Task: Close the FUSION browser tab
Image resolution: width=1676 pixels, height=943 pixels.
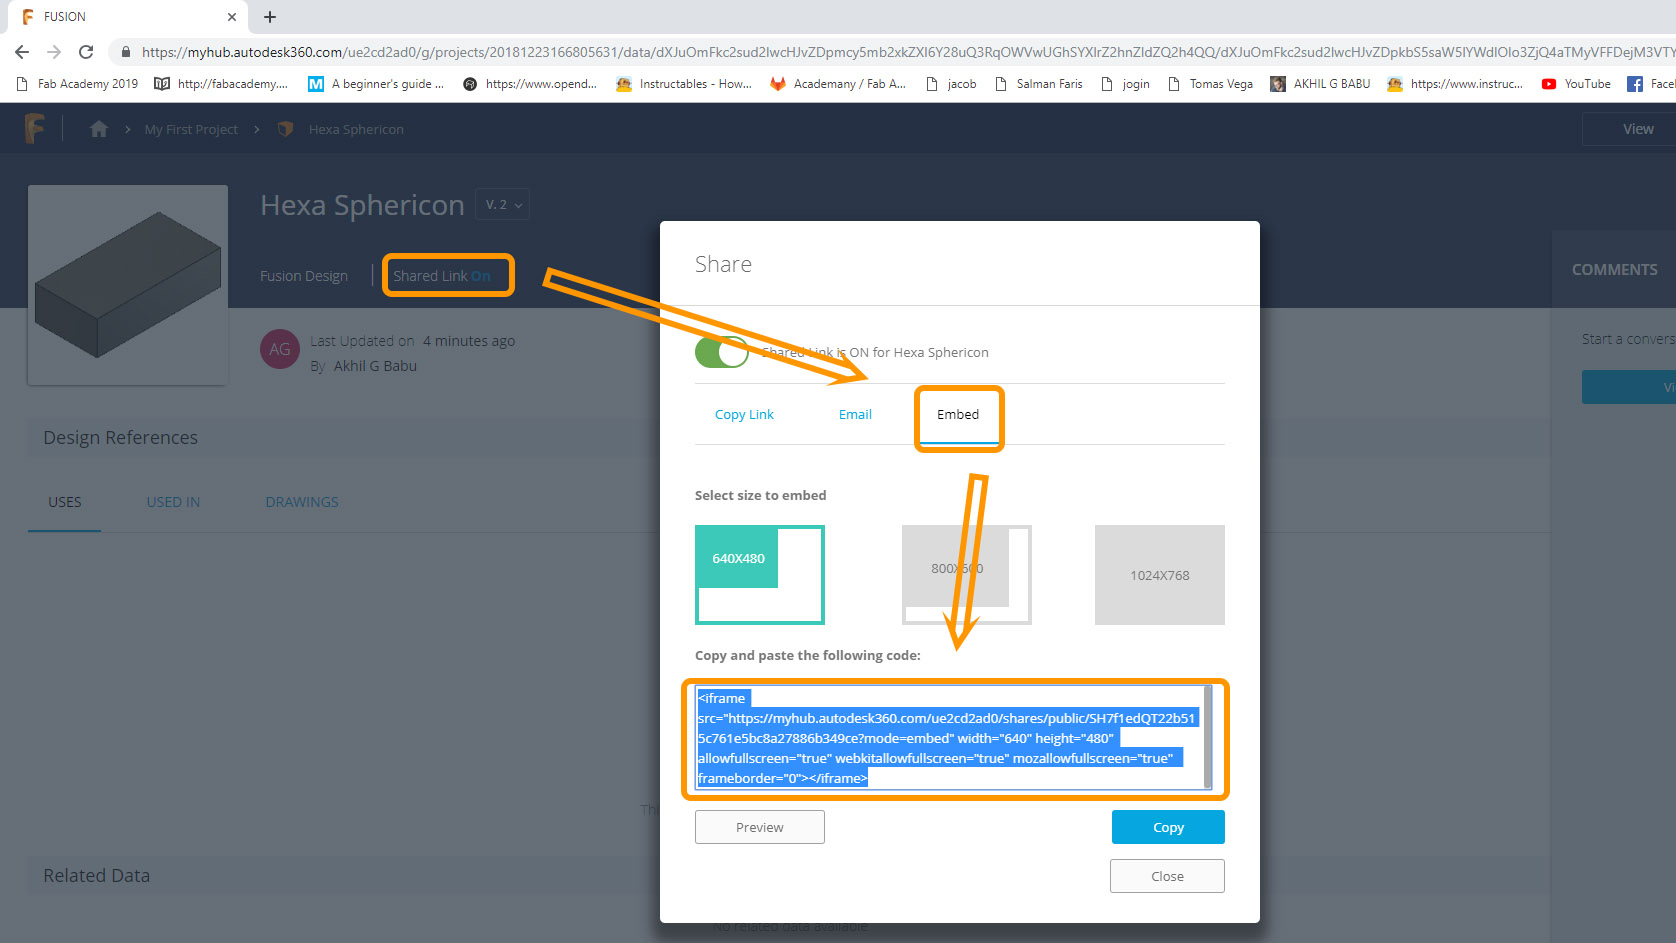Action: coord(232,17)
